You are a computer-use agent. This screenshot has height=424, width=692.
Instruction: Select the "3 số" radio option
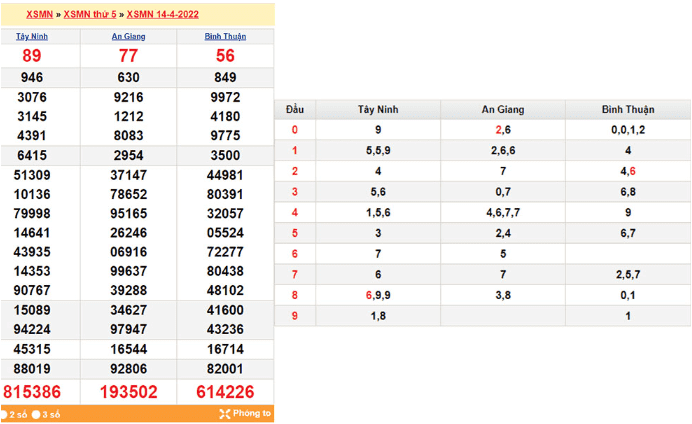pos(36,413)
